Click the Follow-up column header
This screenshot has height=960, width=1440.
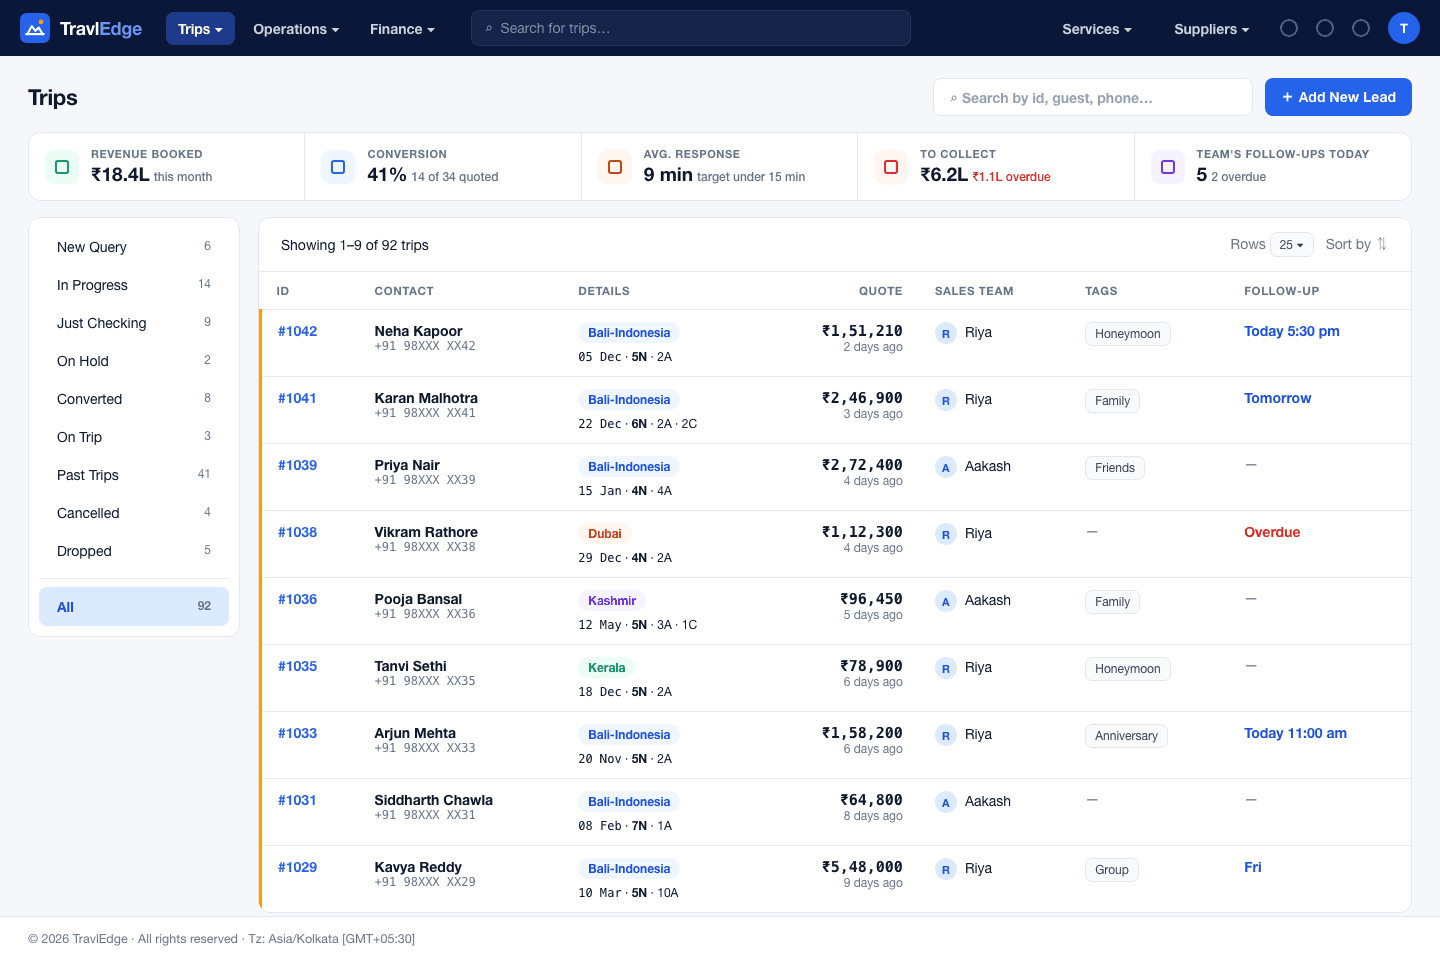(1281, 291)
